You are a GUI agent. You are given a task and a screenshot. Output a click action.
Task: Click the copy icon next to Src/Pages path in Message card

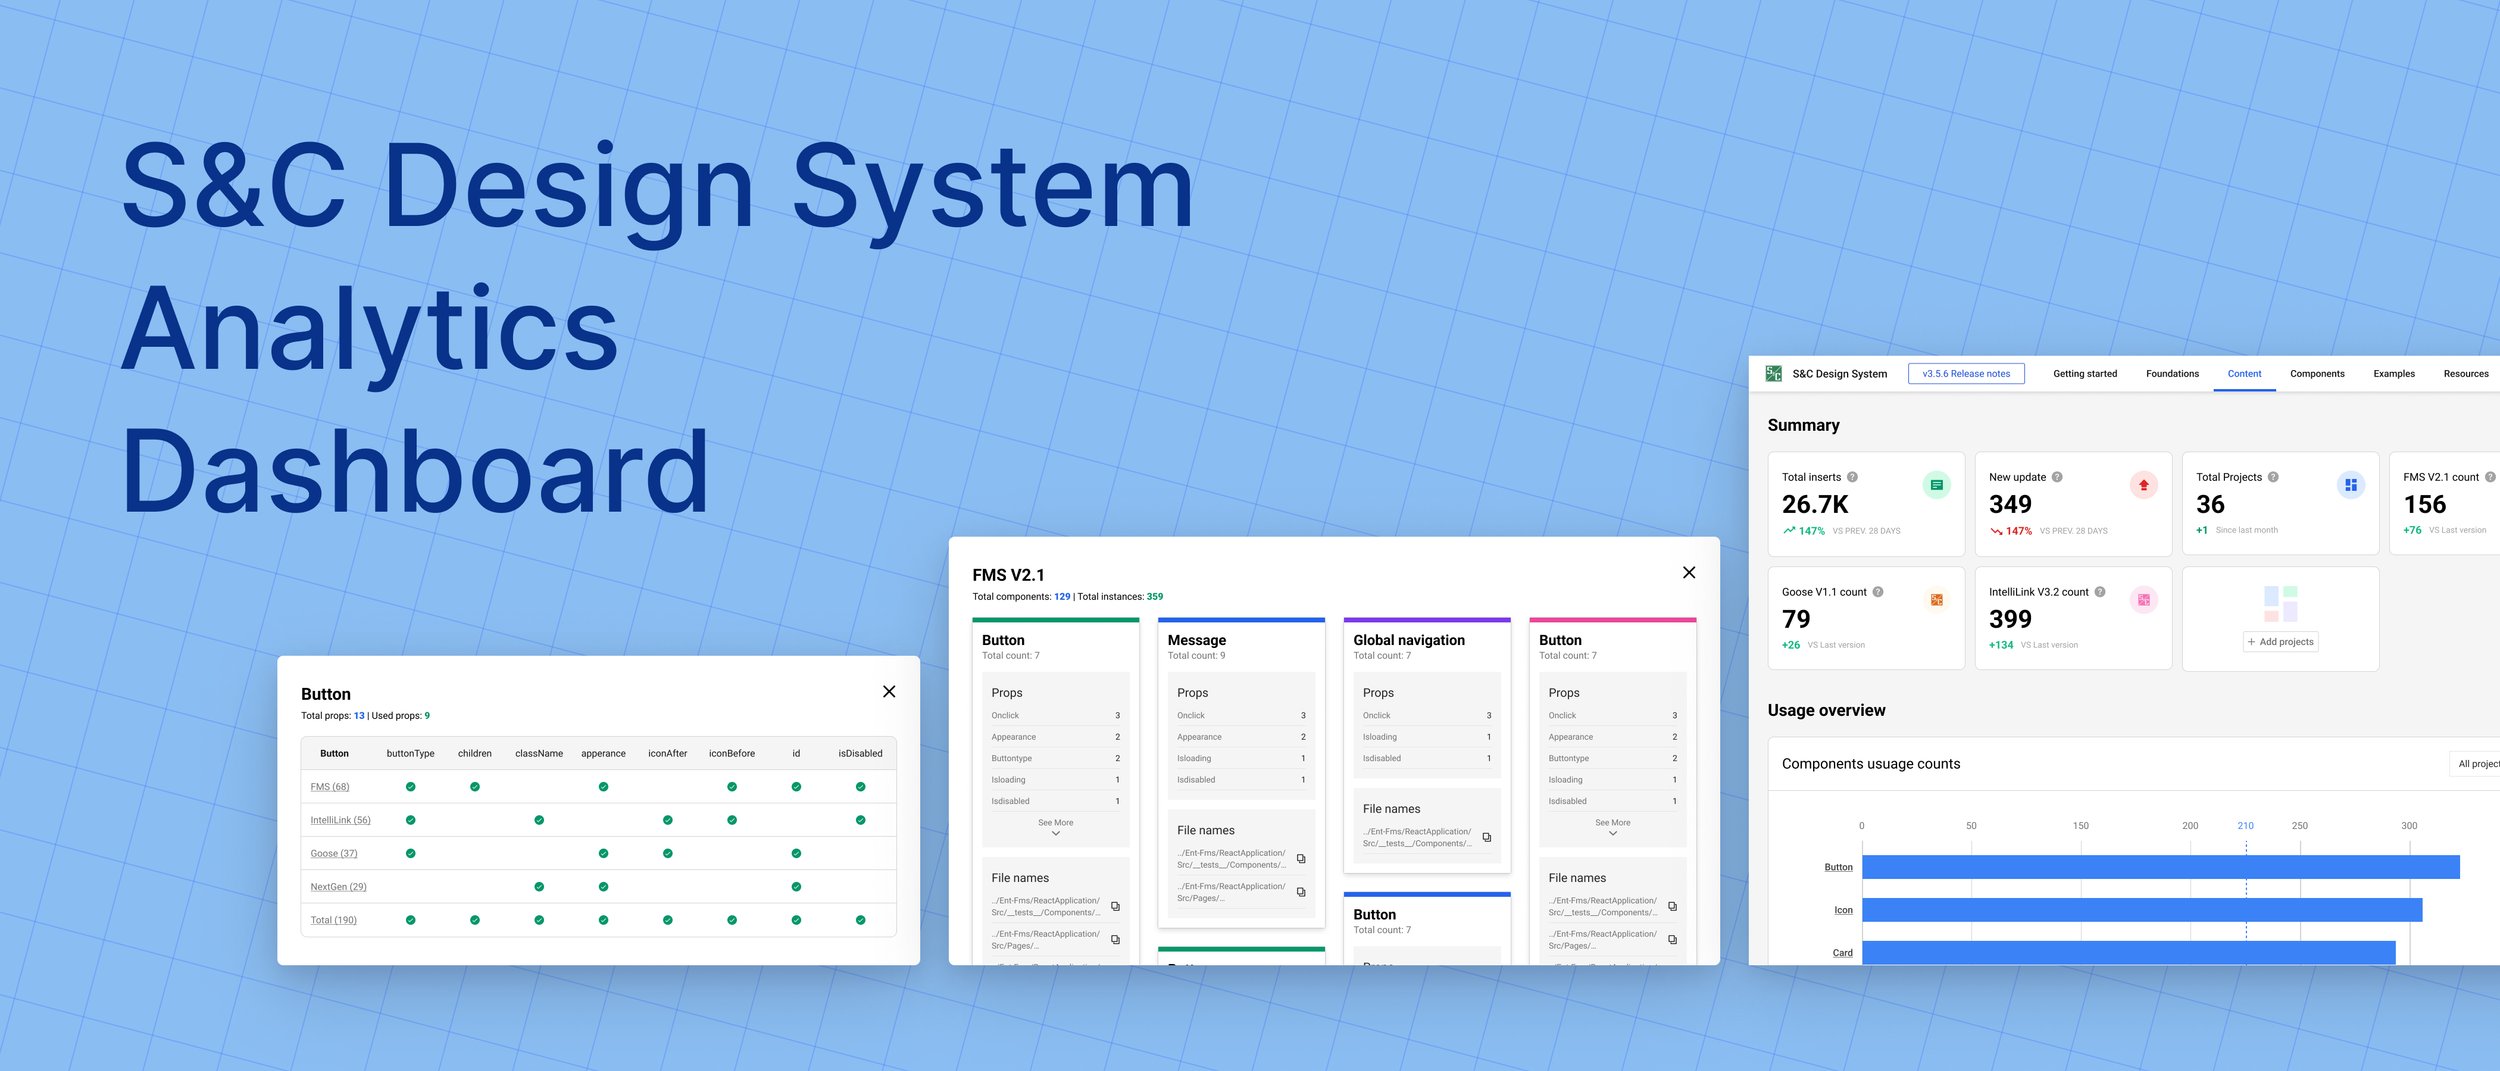point(1301,893)
